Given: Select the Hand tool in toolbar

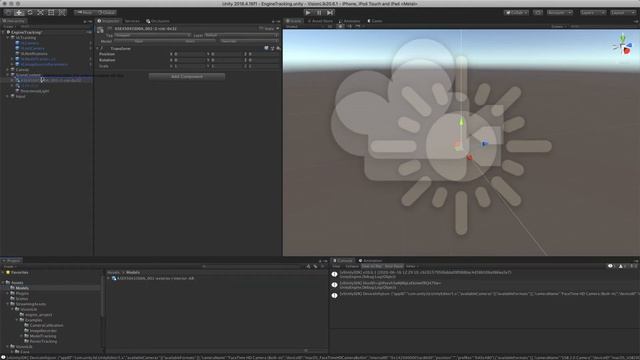Looking at the screenshot, I should [x=8, y=13].
